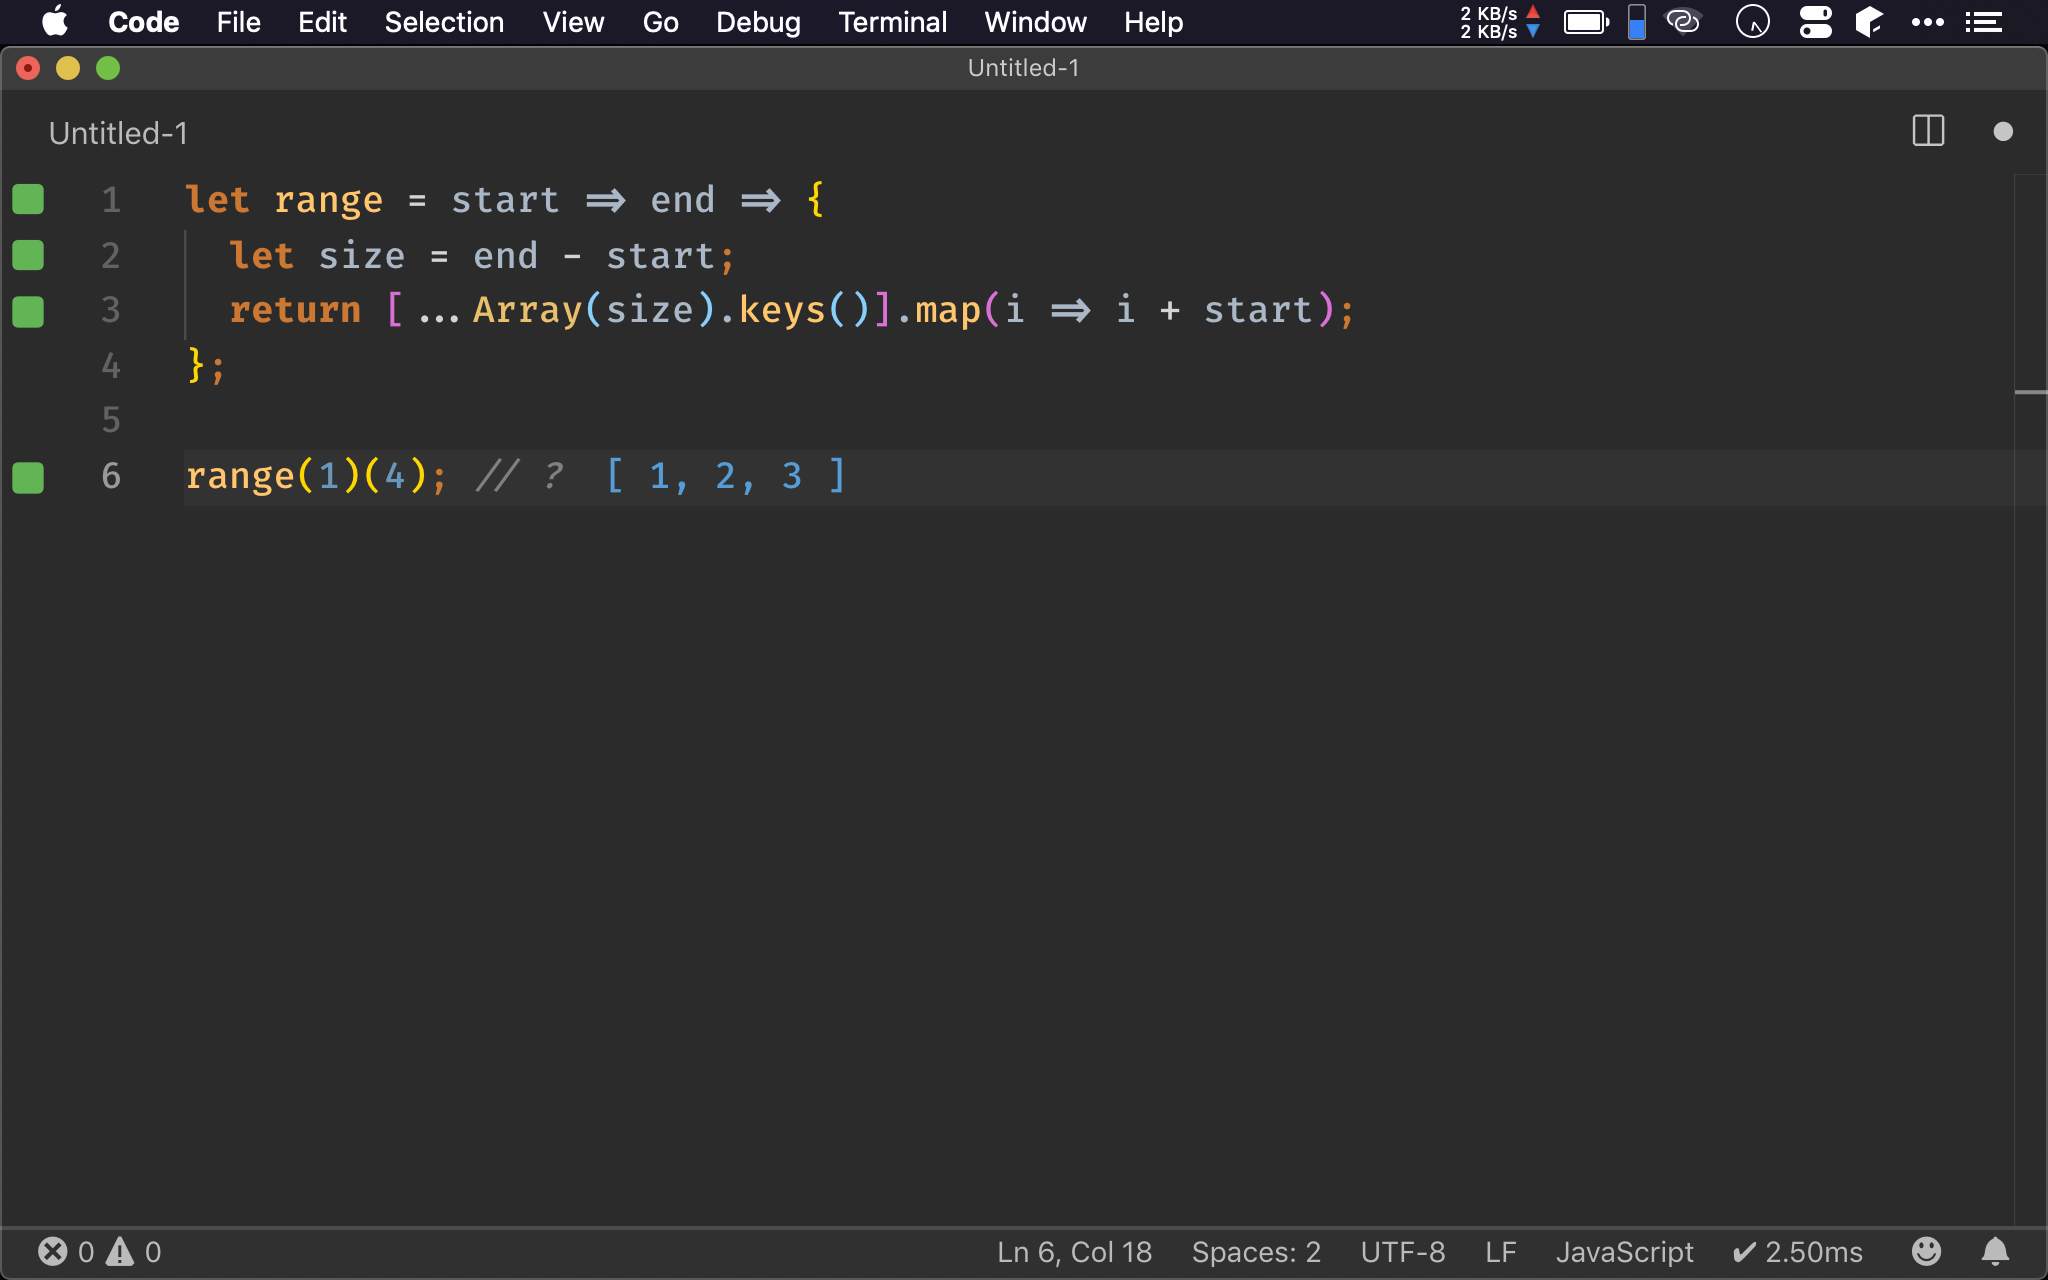This screenshot has width=2048, height=1280.
Task: Open the Apple menu
Action: point(55,21)
